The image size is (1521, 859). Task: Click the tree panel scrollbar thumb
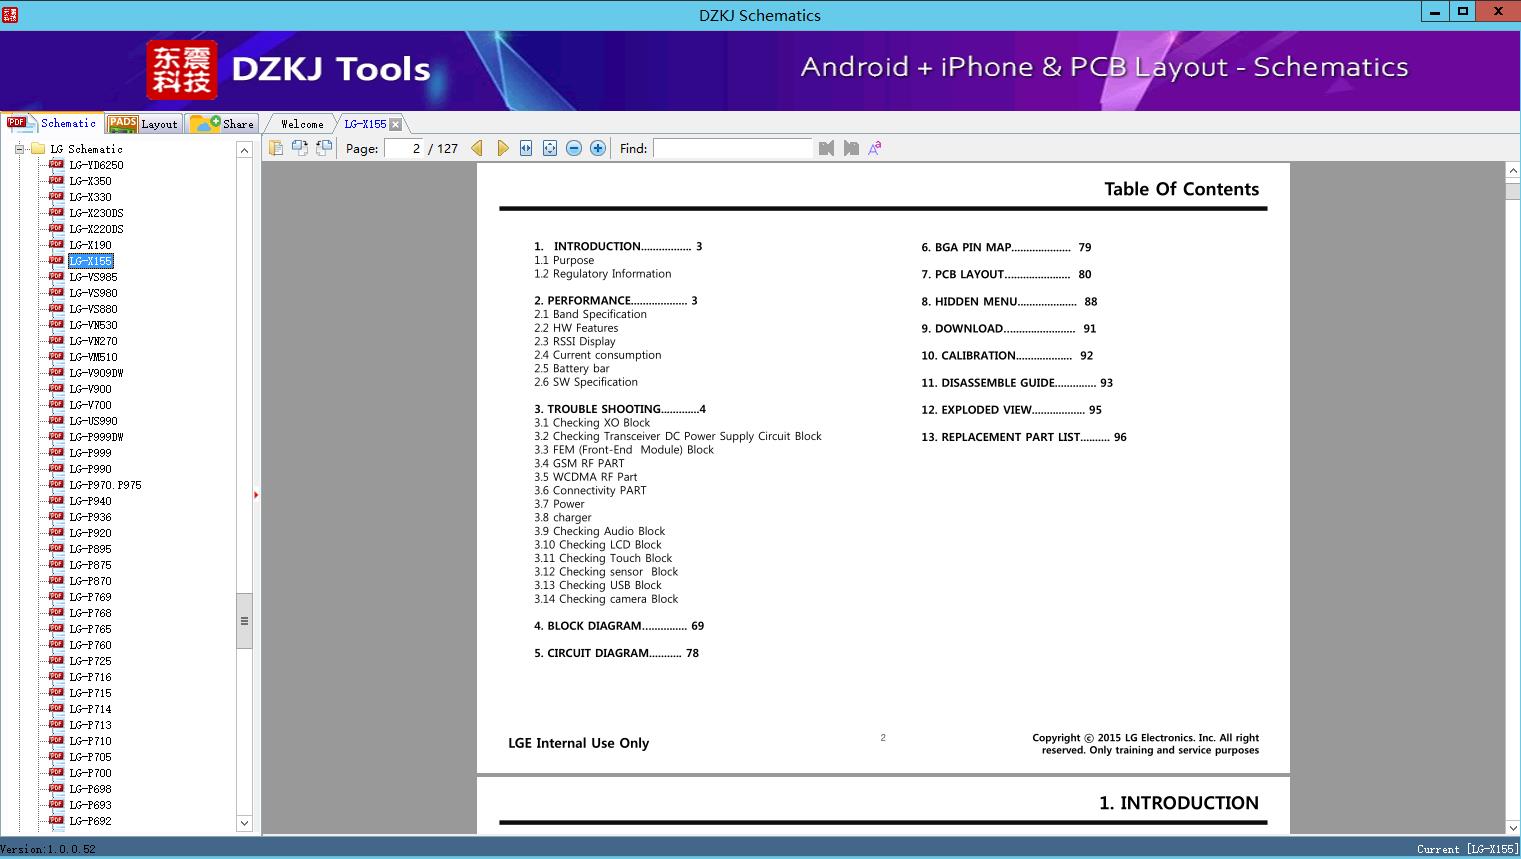pyautogui.click(x=244, y=621)
